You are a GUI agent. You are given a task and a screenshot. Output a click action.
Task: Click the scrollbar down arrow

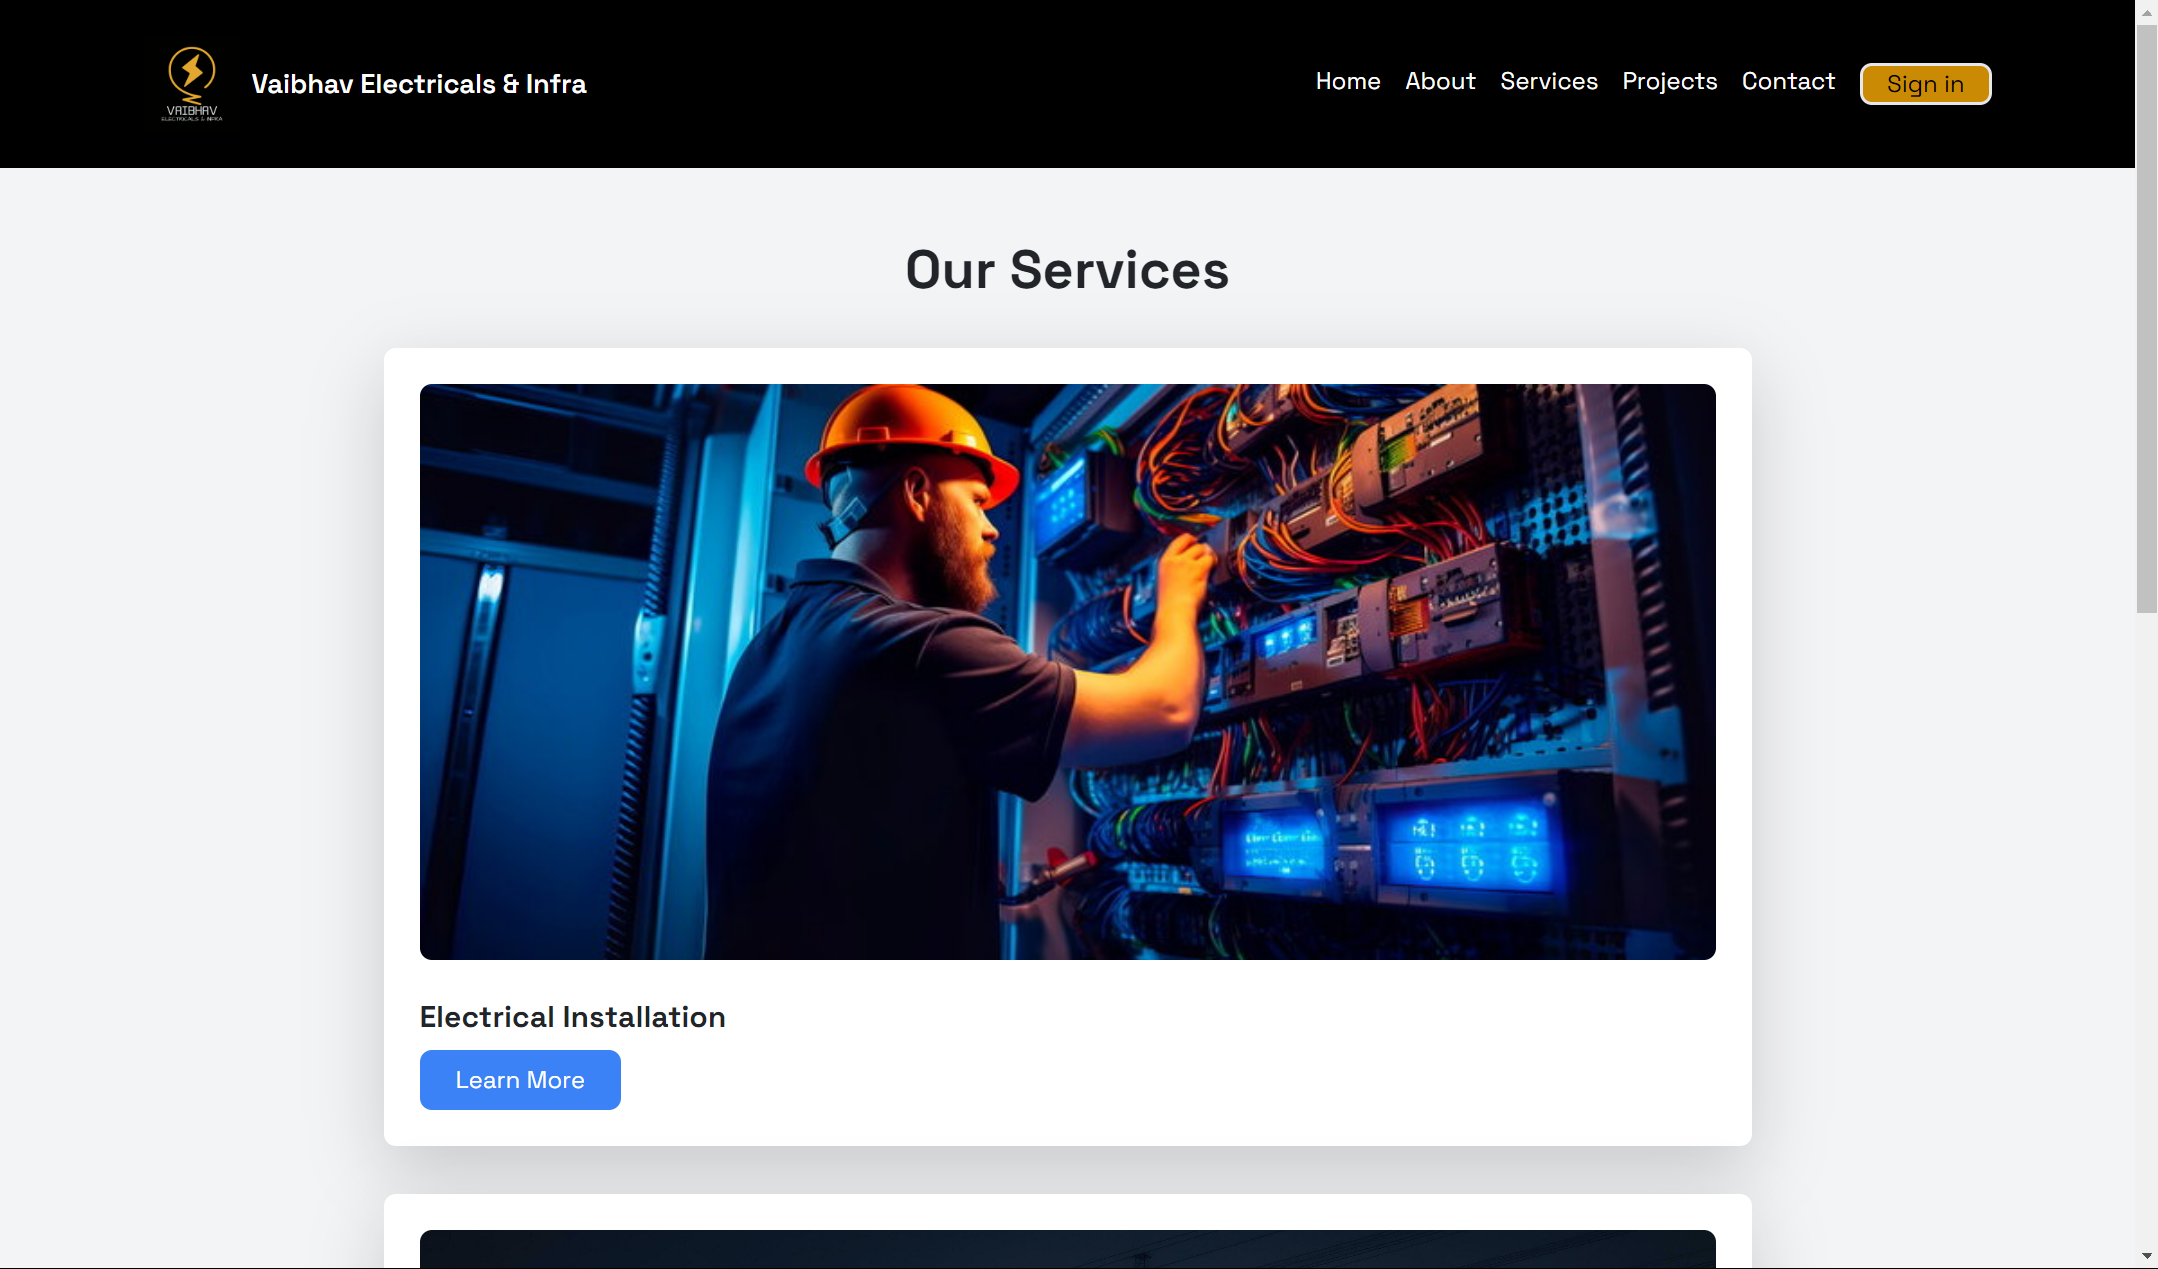tap(2147, 1256)
